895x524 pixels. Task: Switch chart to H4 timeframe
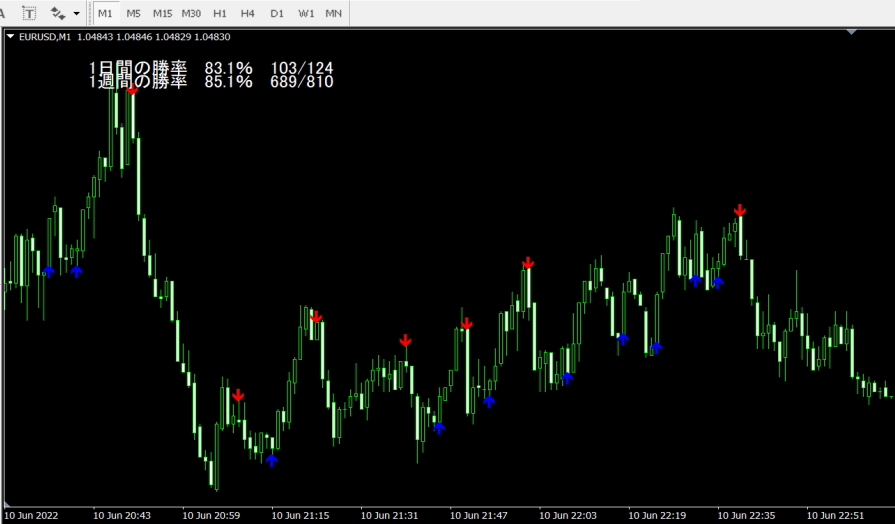[248, 13]
